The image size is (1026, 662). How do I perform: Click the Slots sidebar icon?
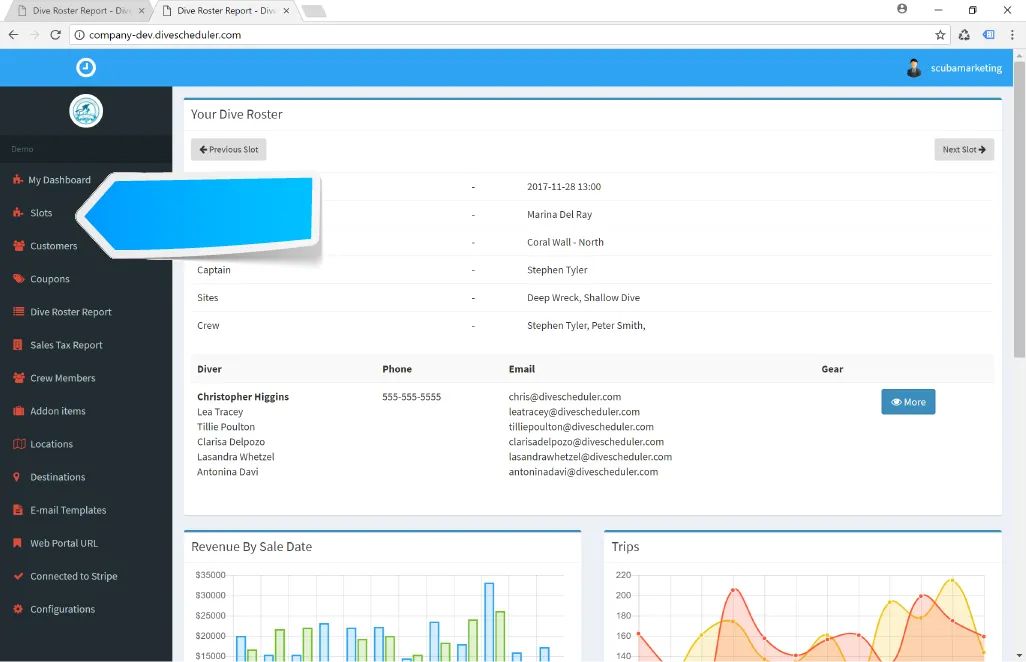[x=18, y=213]
